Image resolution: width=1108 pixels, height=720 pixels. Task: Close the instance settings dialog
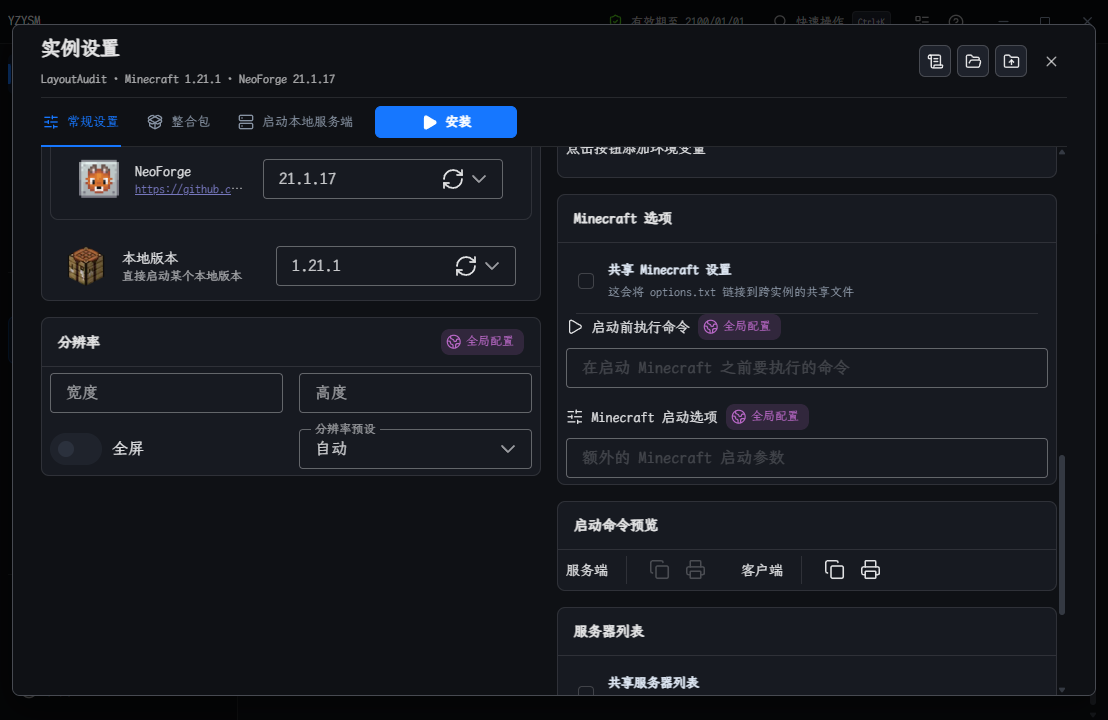pyautogui.click(x=1051, y=61)
